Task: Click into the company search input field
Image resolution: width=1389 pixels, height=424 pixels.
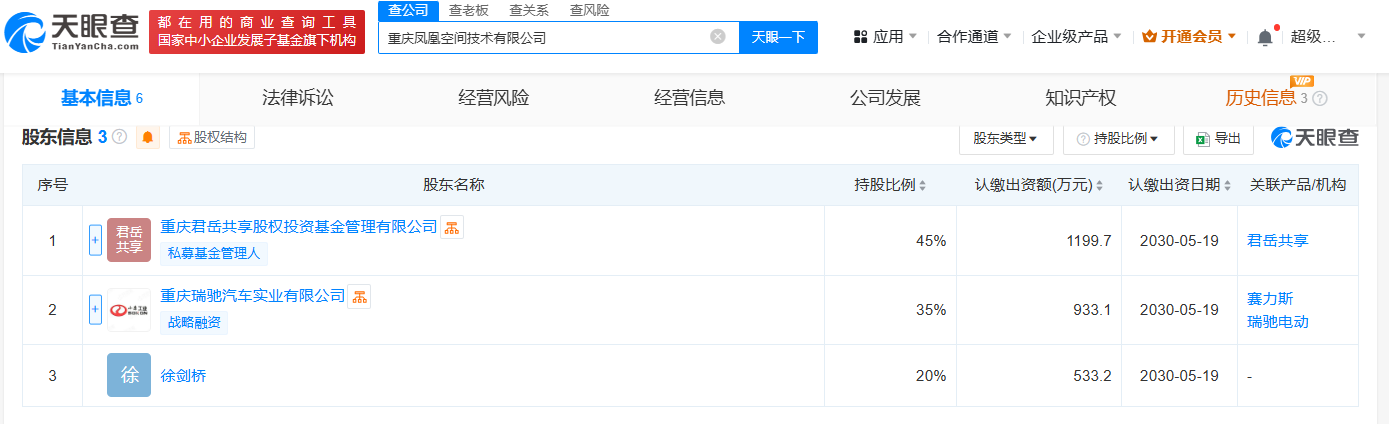Action: 545,37
